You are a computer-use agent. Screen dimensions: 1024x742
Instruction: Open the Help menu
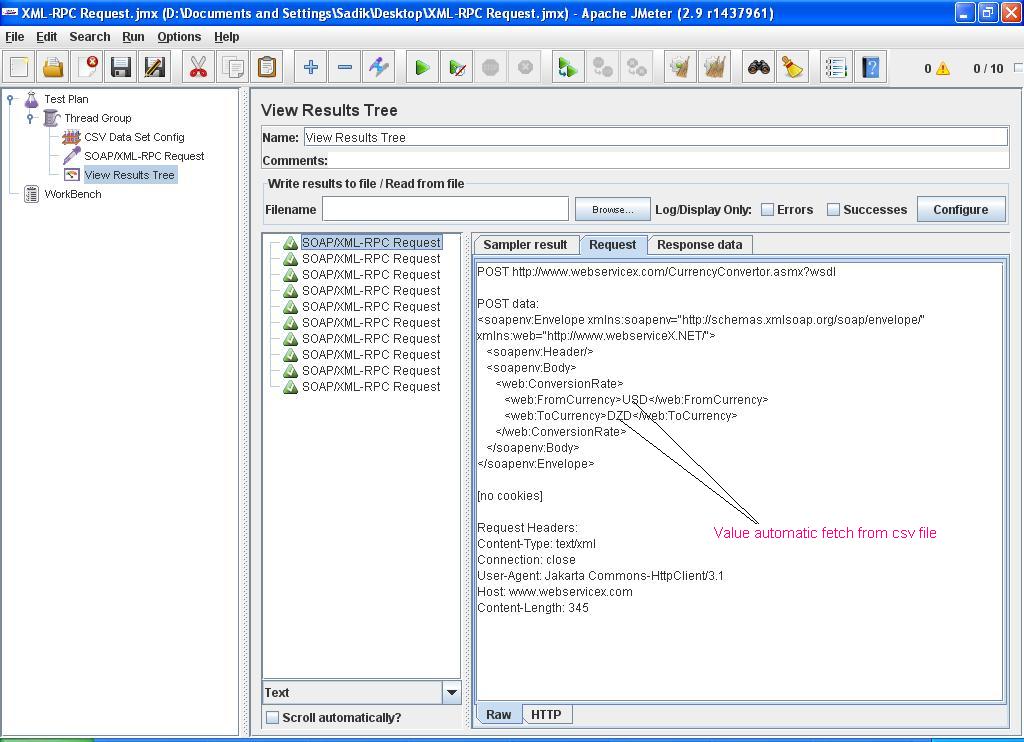click(x=227, y=37)
